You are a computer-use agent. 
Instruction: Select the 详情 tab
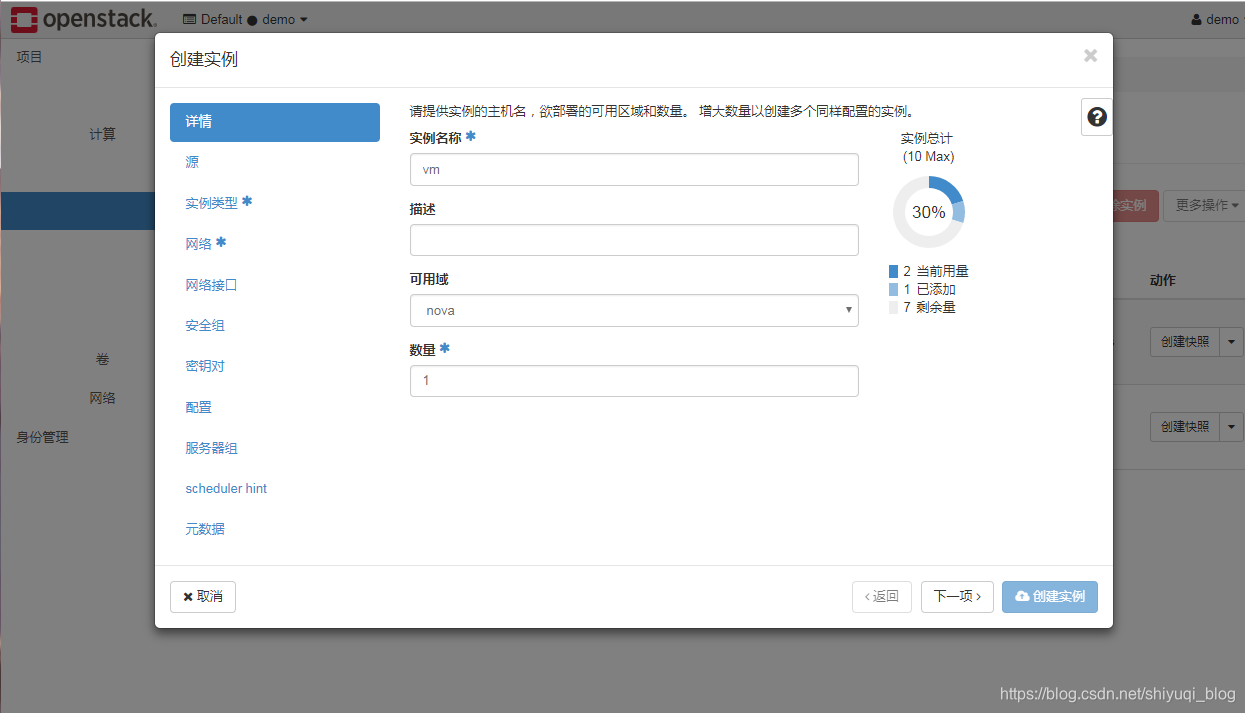click(275, 122)
